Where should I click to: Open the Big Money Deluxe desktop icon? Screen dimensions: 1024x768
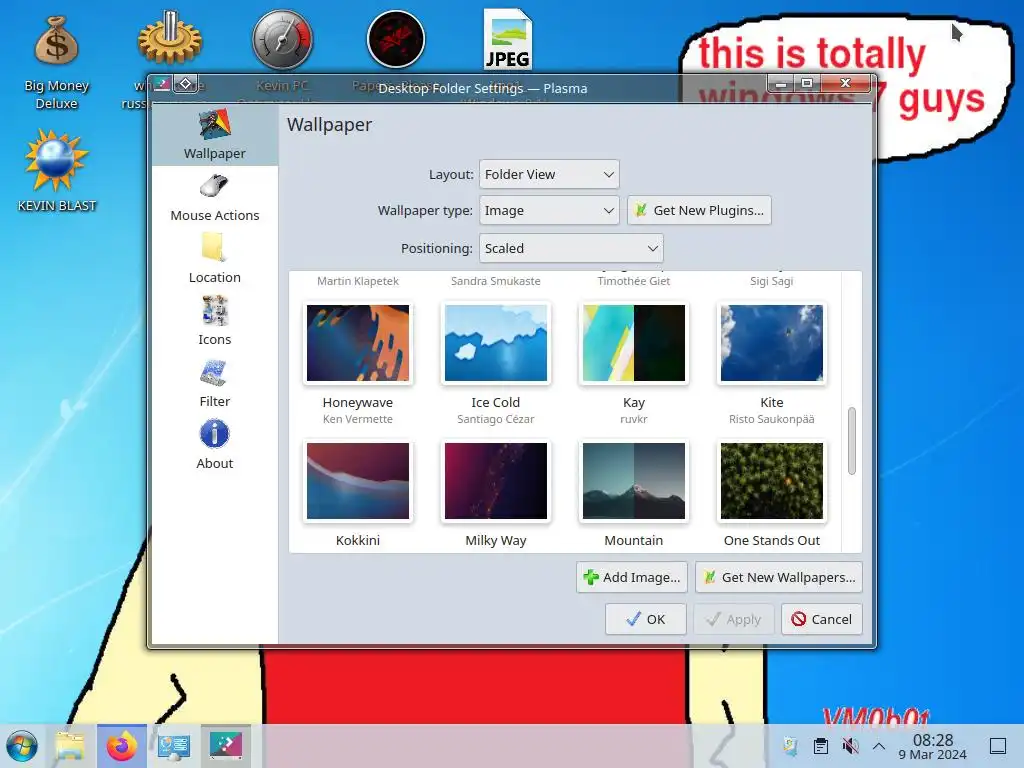point(57,62)
